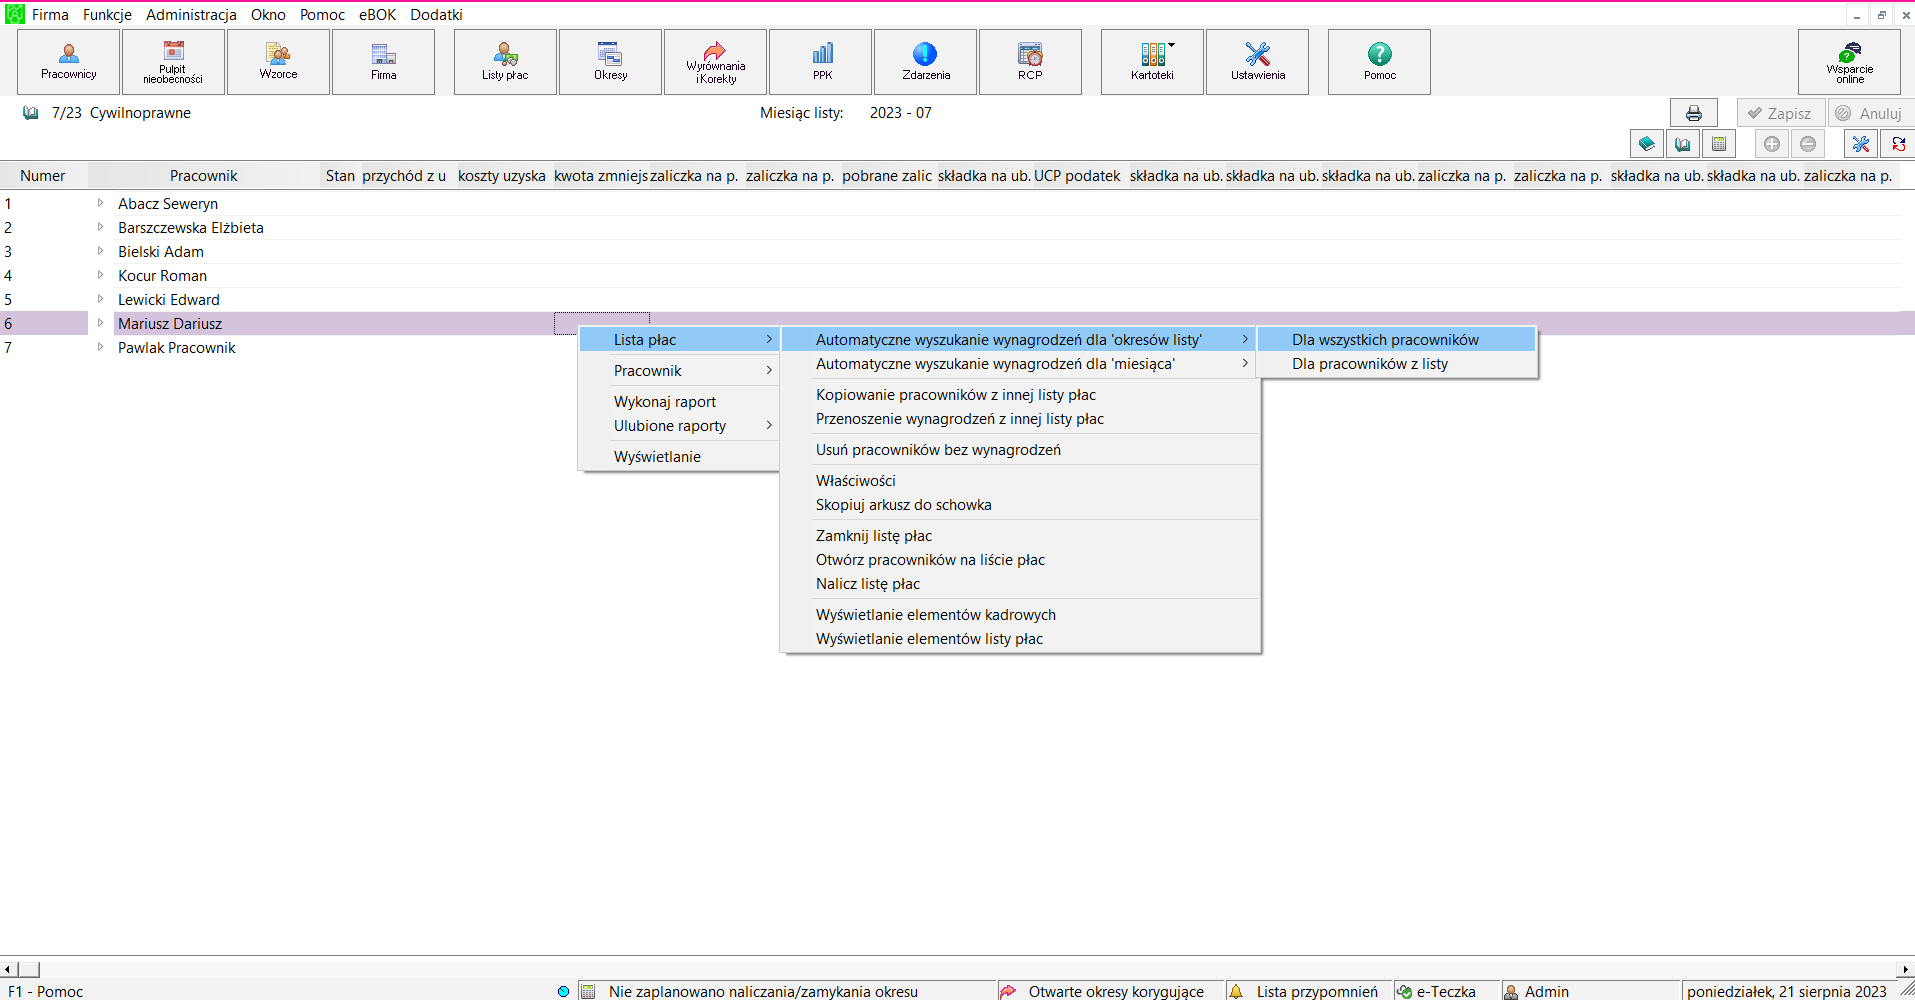
Task: Open the Pracownik context submenu
Action: 679,371
